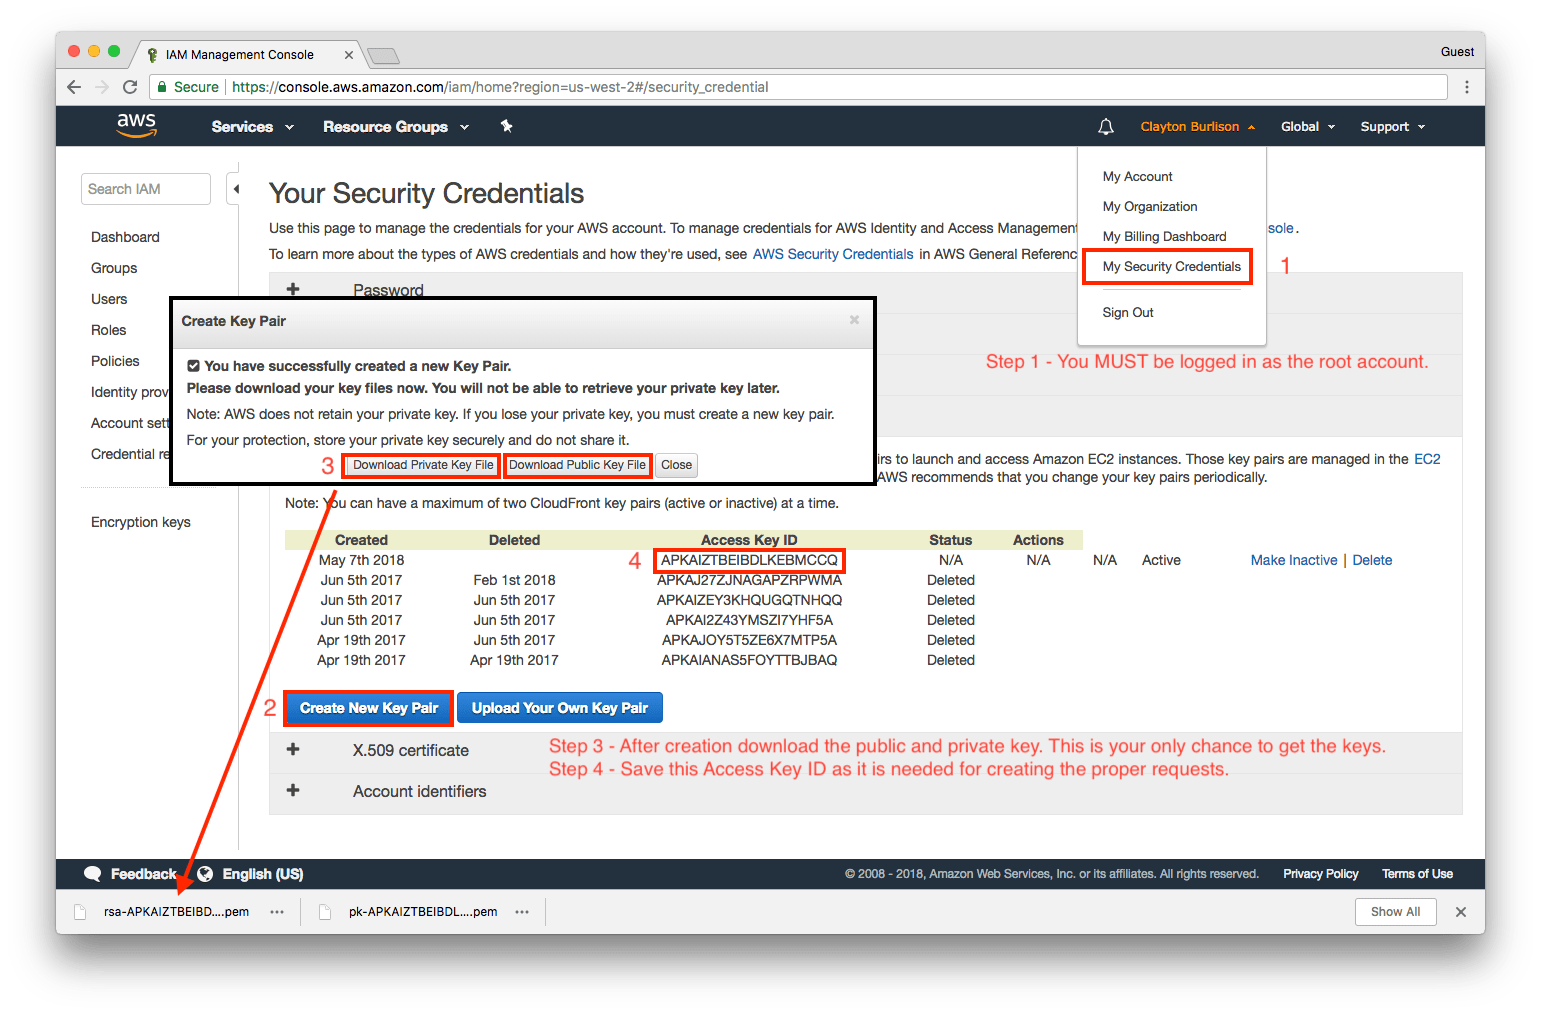Switch language via English (US)
The height and width of the screenshot is (1014, 1541).
[263, 874]
